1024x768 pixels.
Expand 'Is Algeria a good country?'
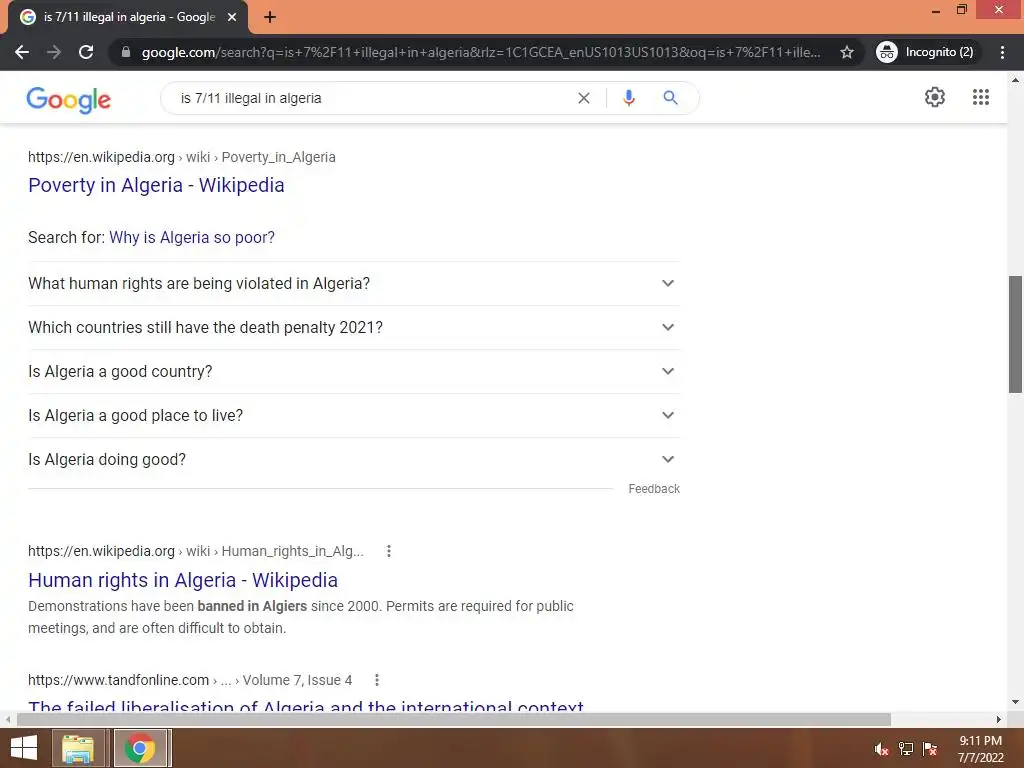click(354, 372)
